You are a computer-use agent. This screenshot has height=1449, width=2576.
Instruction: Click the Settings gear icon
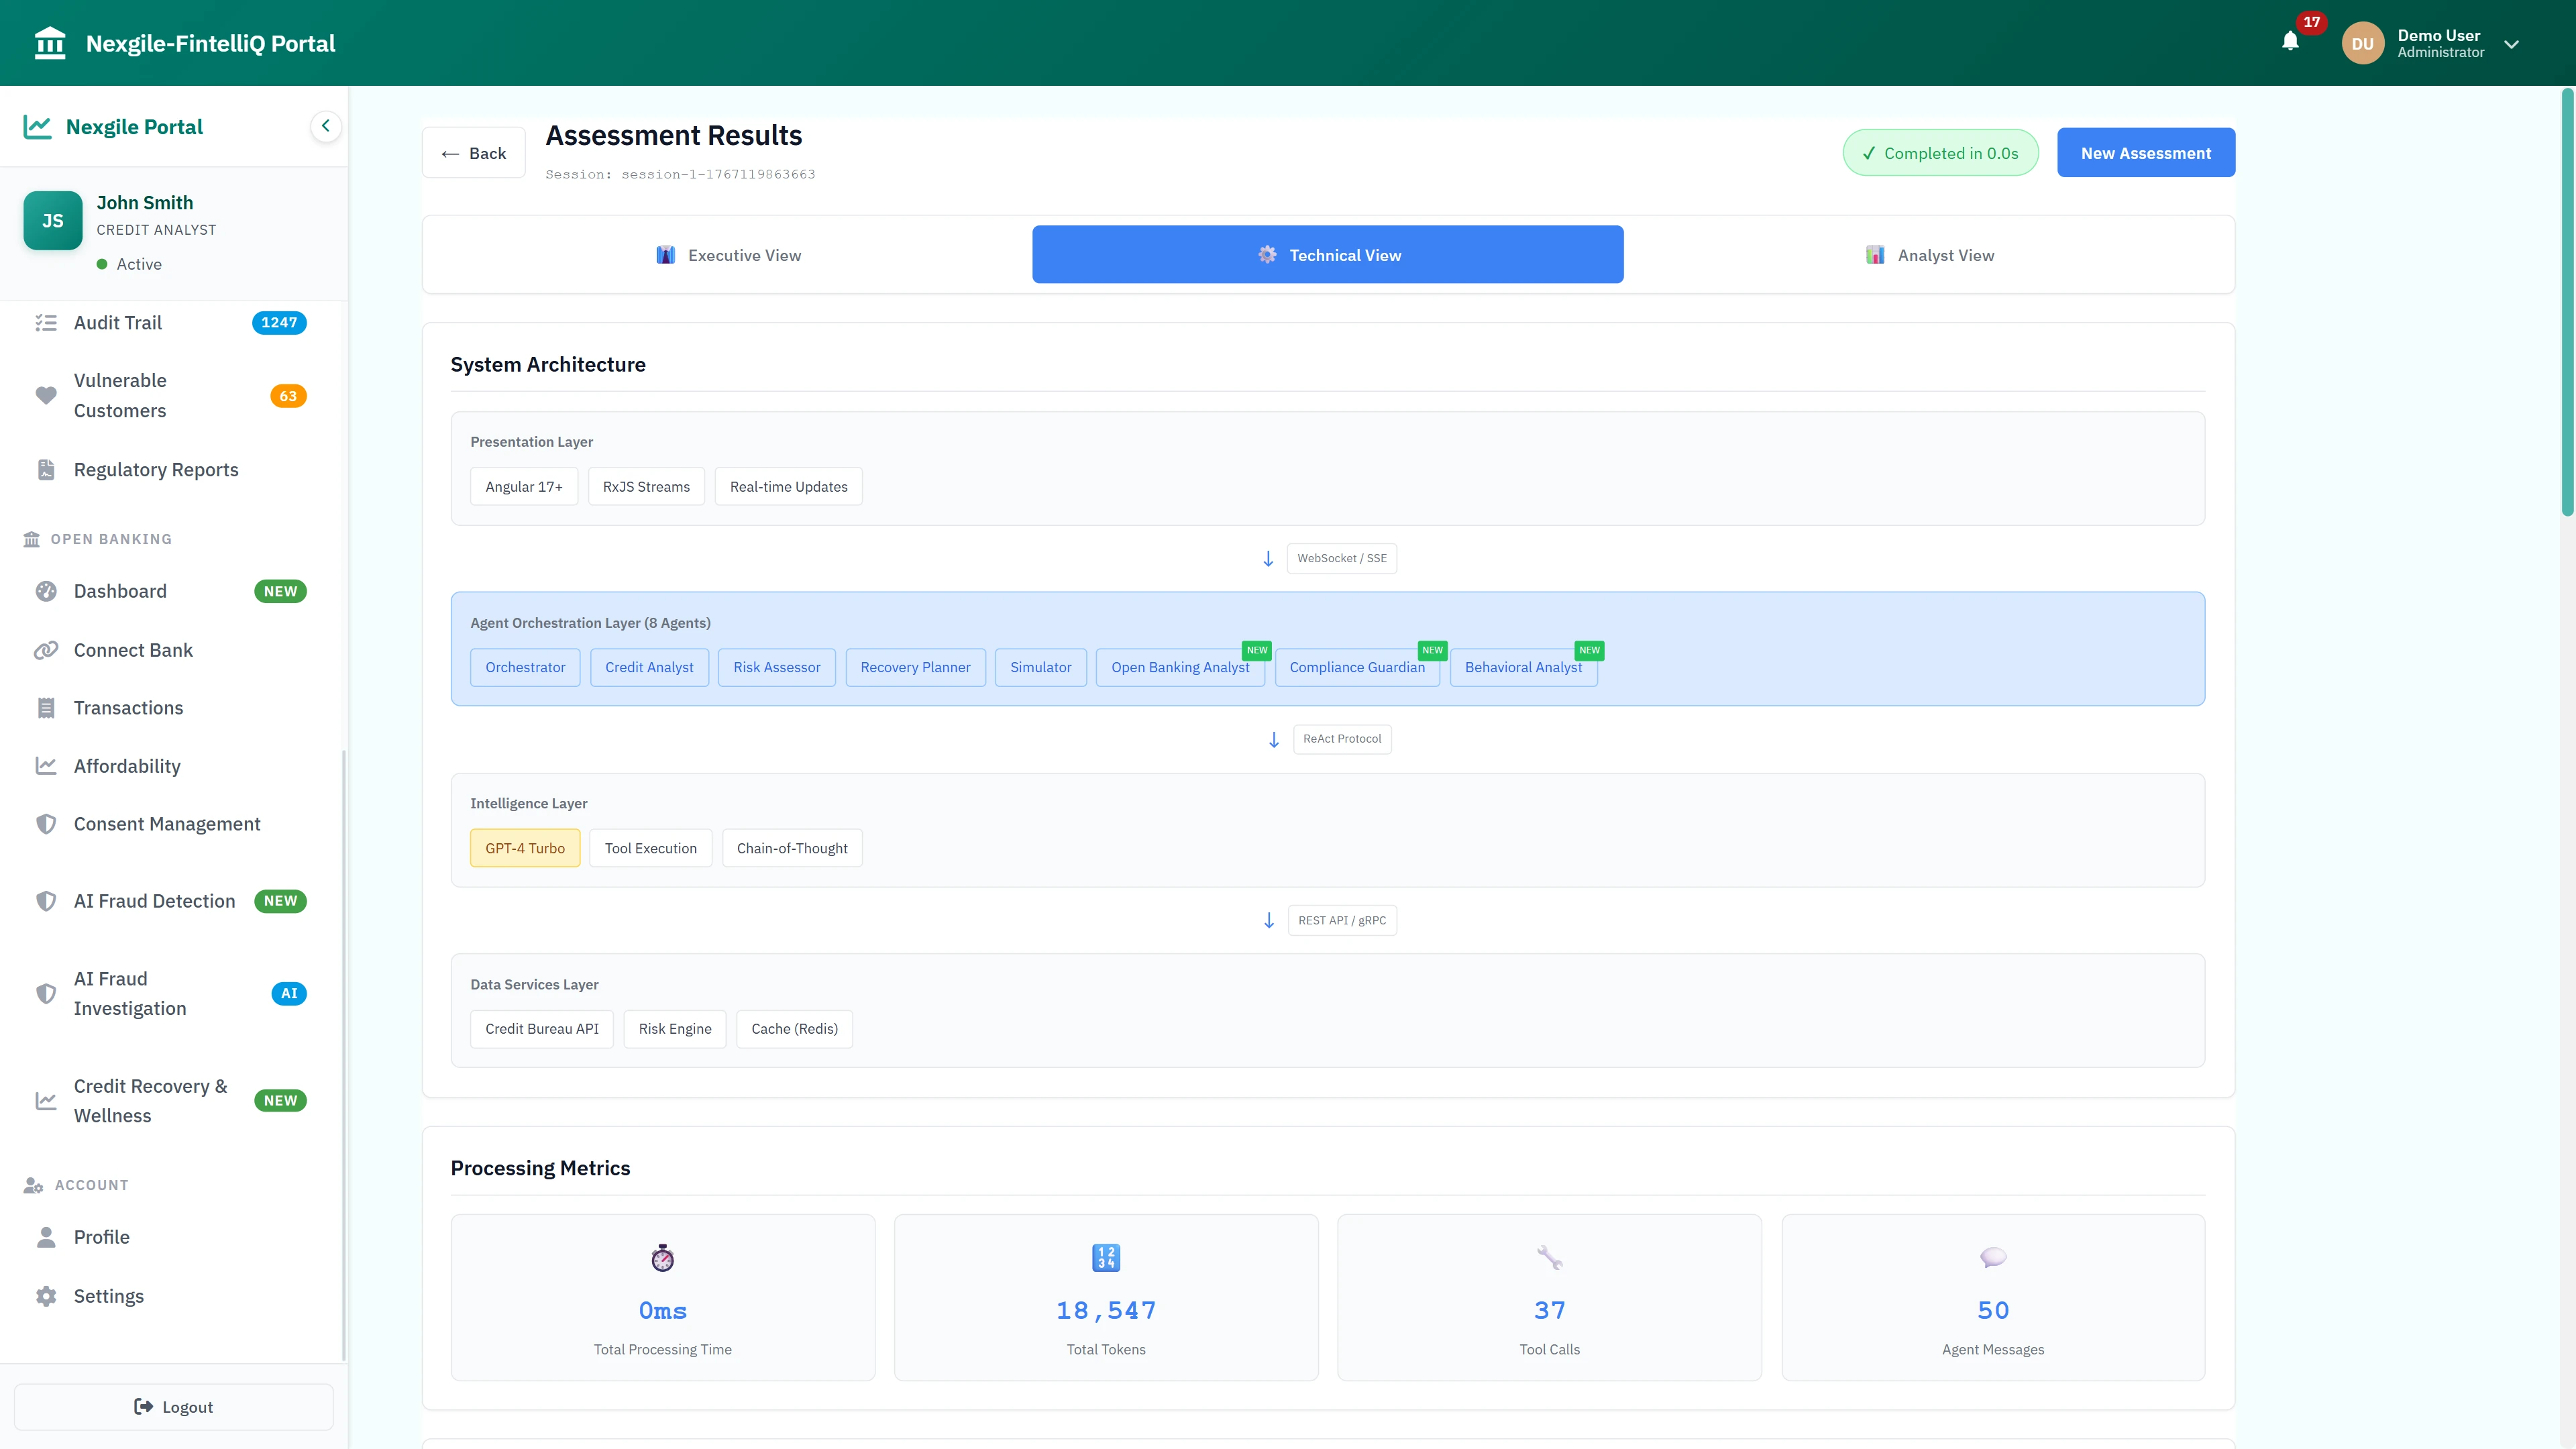46,1297
